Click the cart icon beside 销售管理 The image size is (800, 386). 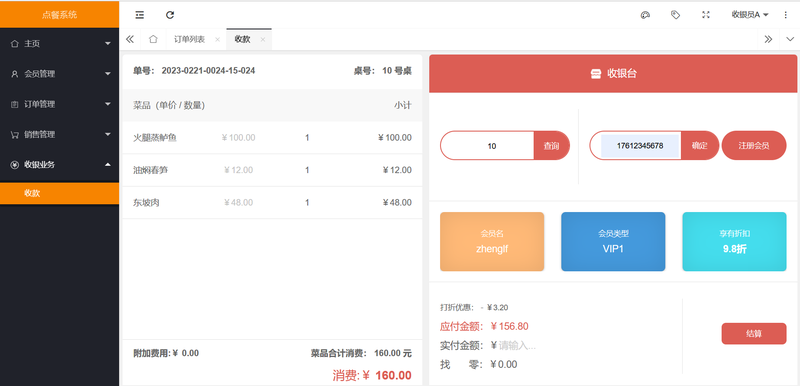tap(14, 135)
